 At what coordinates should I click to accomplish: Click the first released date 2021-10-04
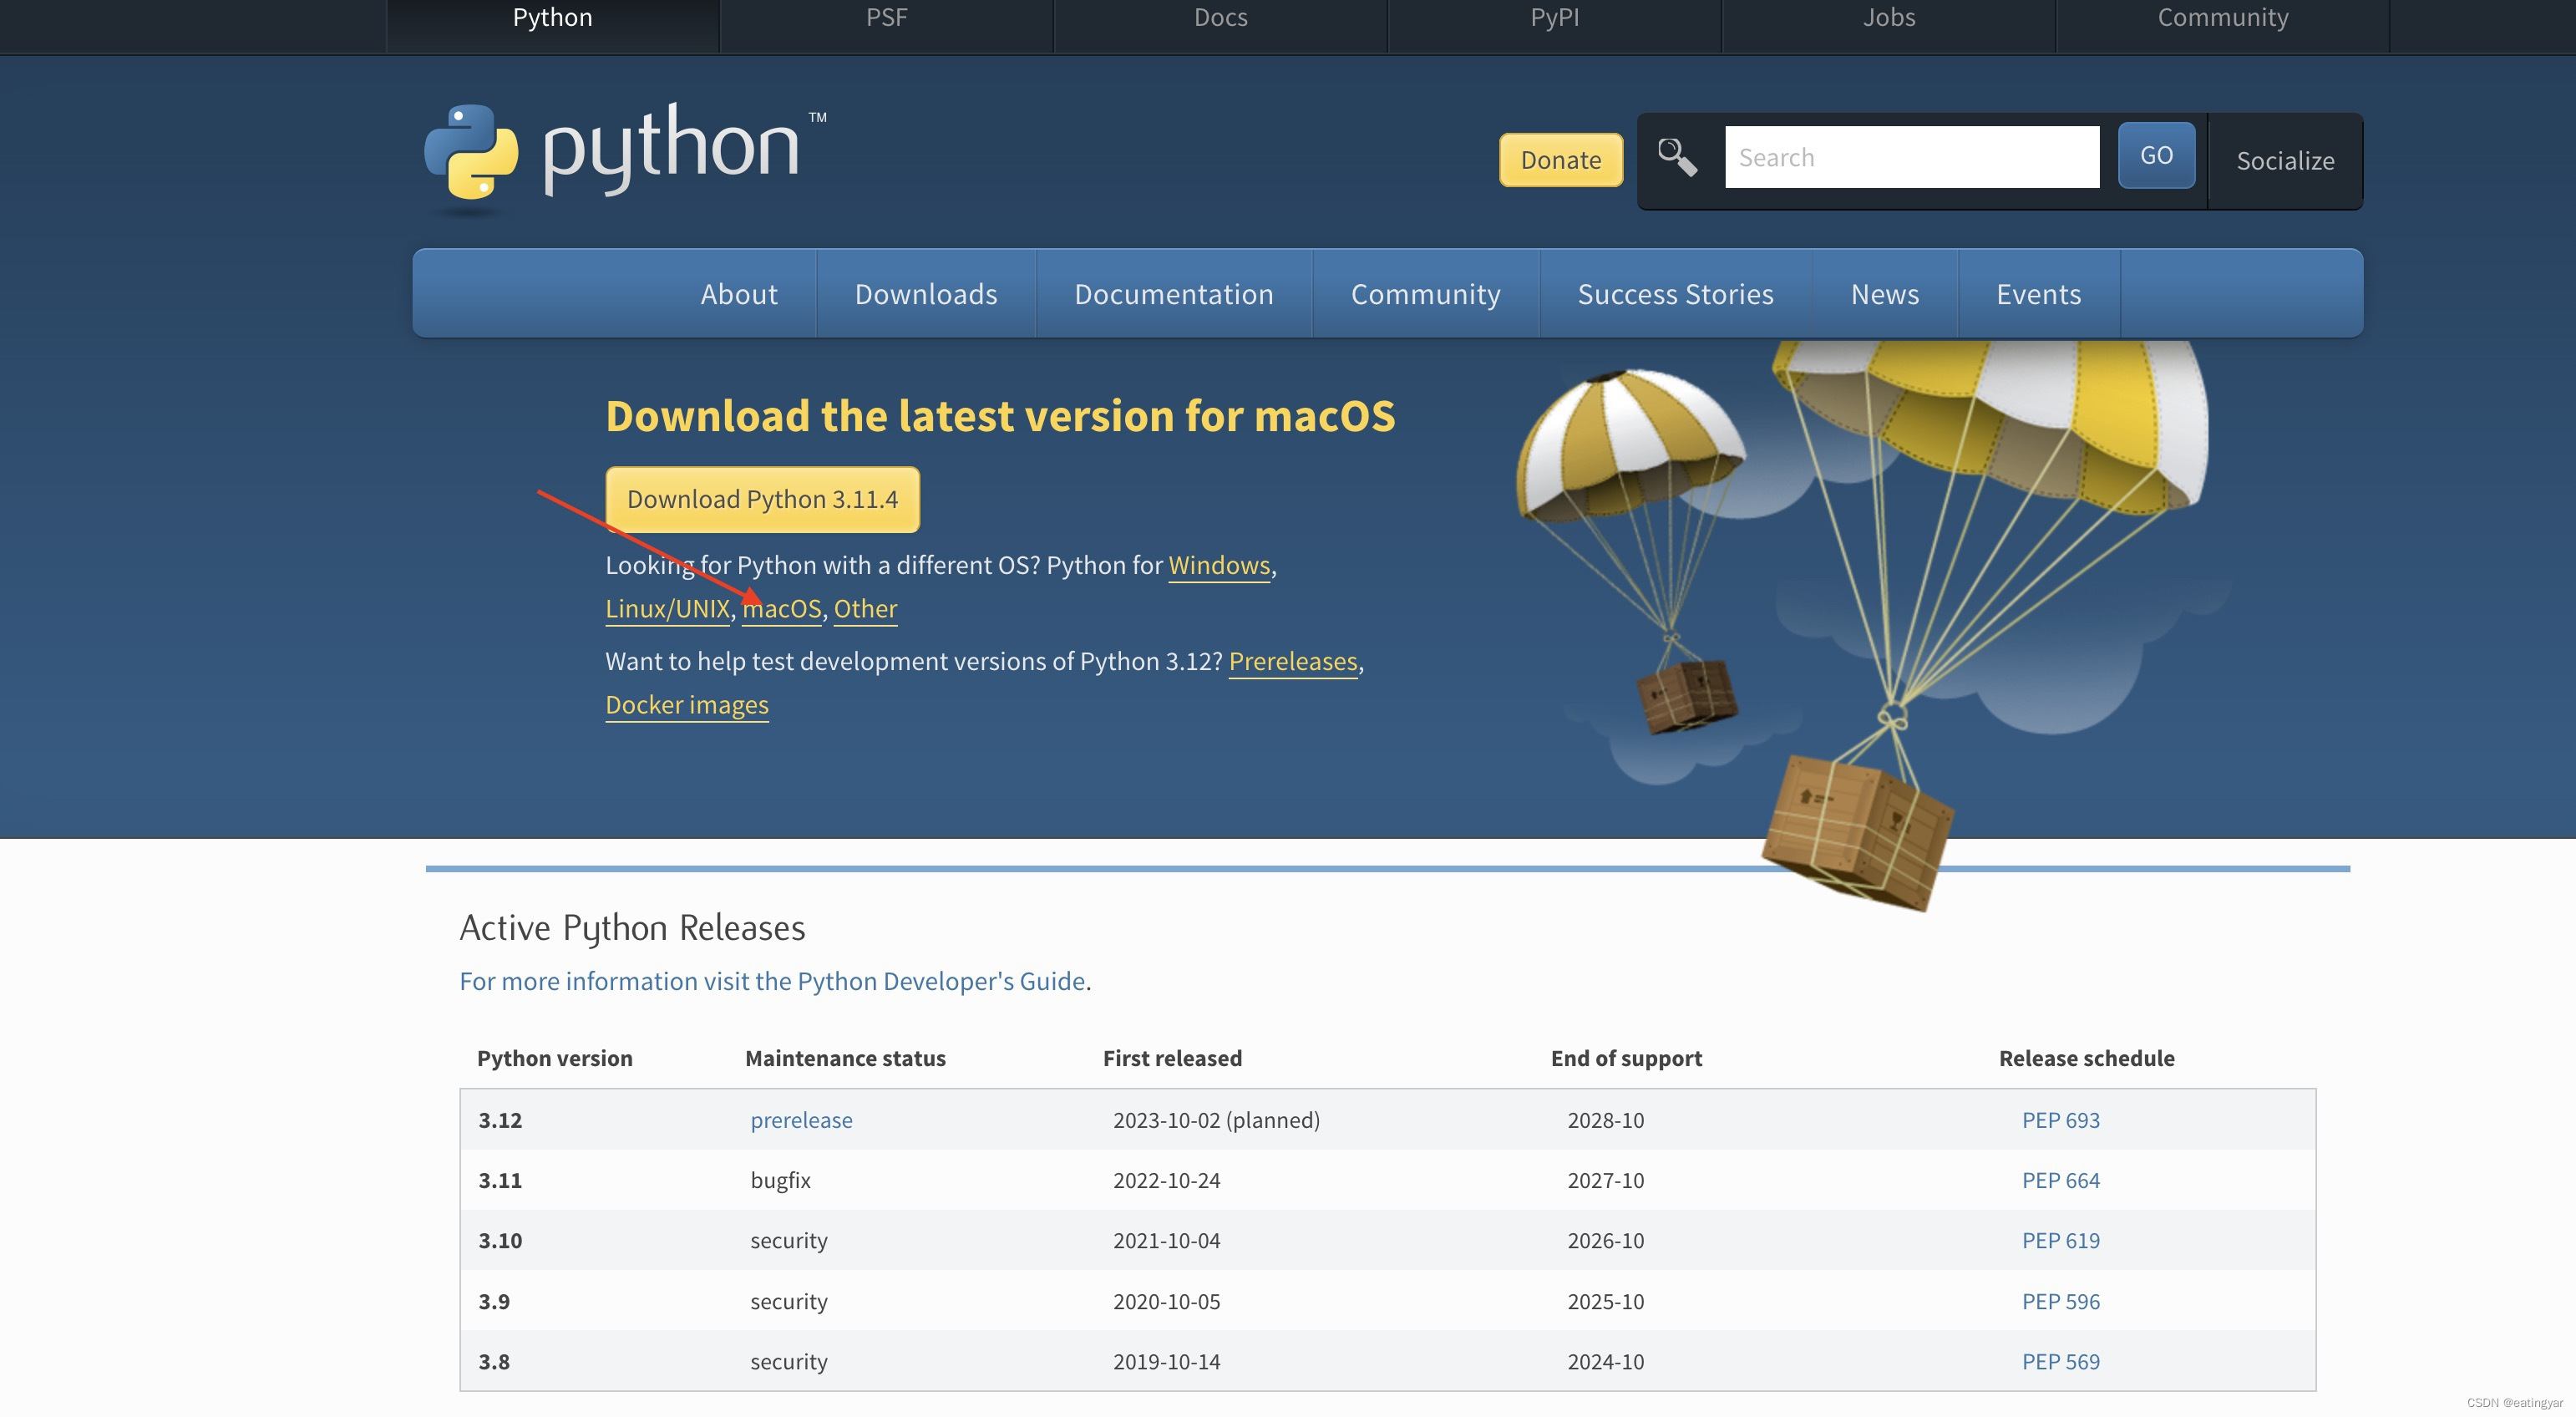coord(1166,1240)
